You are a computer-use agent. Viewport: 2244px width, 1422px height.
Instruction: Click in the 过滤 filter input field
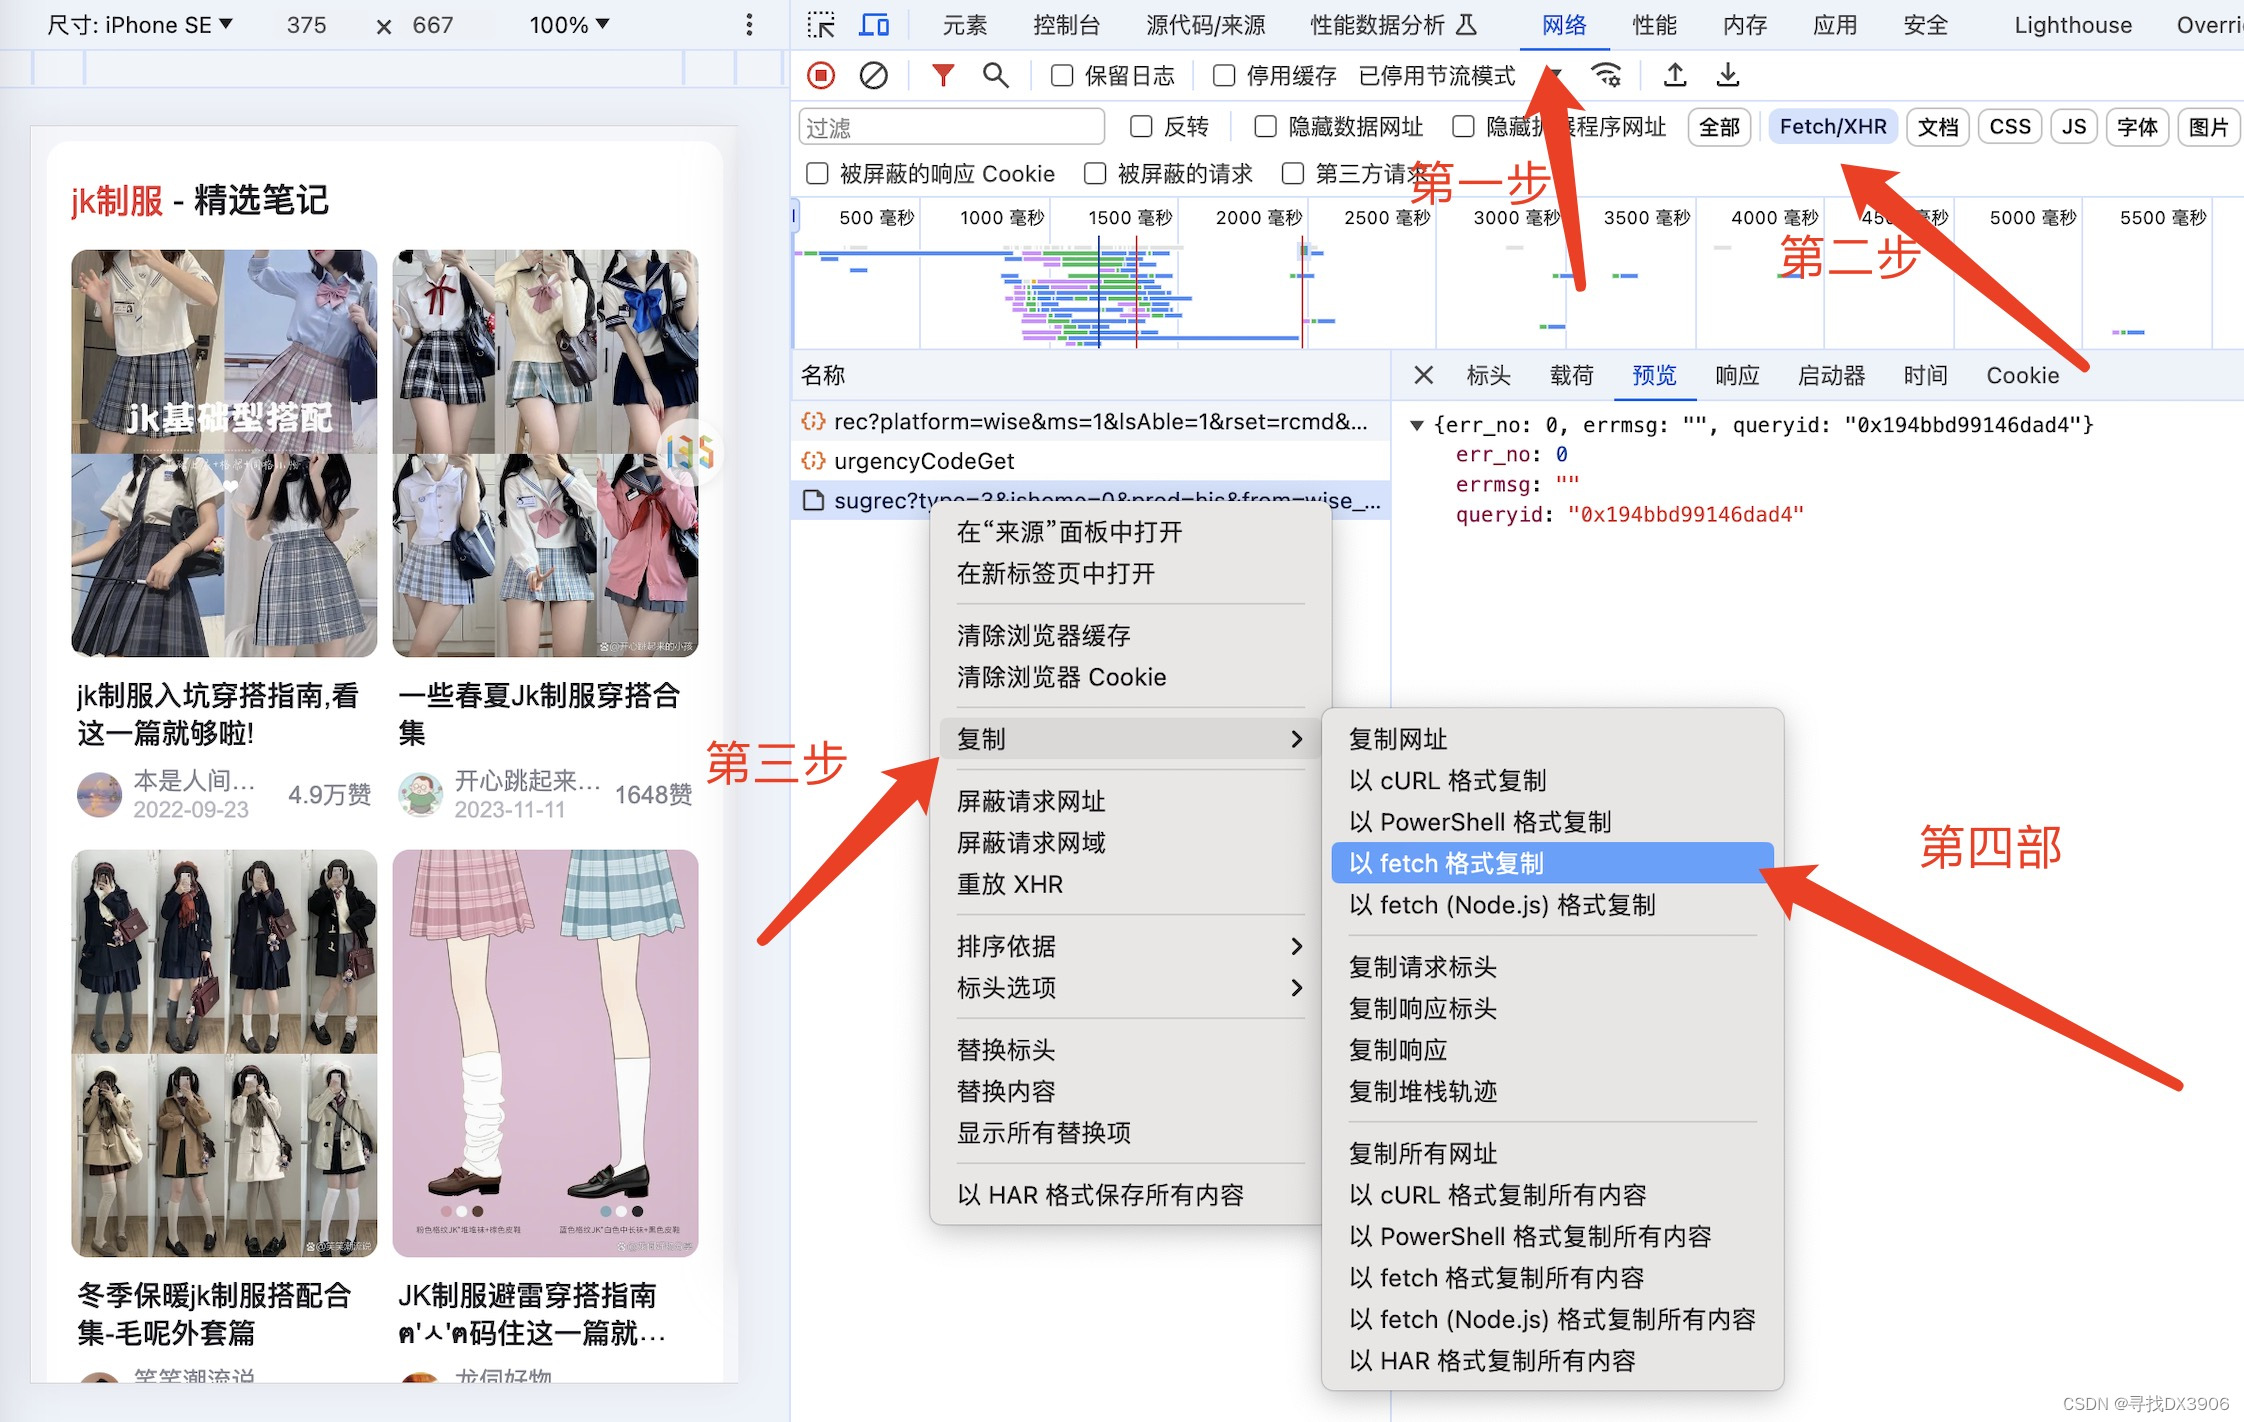pos(950,128)
